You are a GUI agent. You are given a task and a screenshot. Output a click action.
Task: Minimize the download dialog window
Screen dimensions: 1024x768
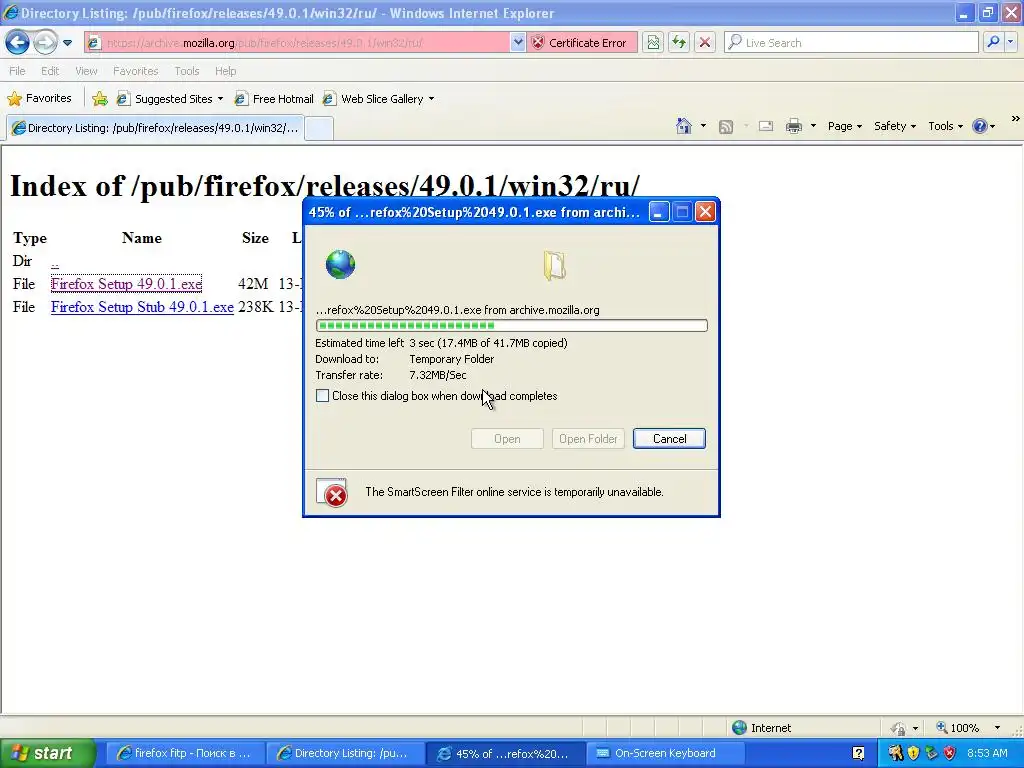(x=659, y=212)
